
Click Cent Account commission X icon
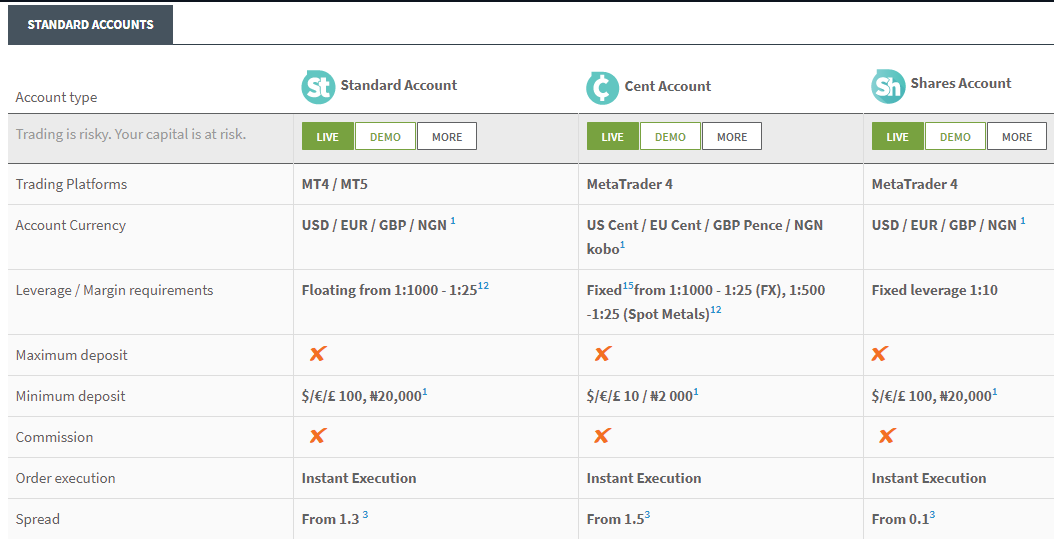click(602, 436)
